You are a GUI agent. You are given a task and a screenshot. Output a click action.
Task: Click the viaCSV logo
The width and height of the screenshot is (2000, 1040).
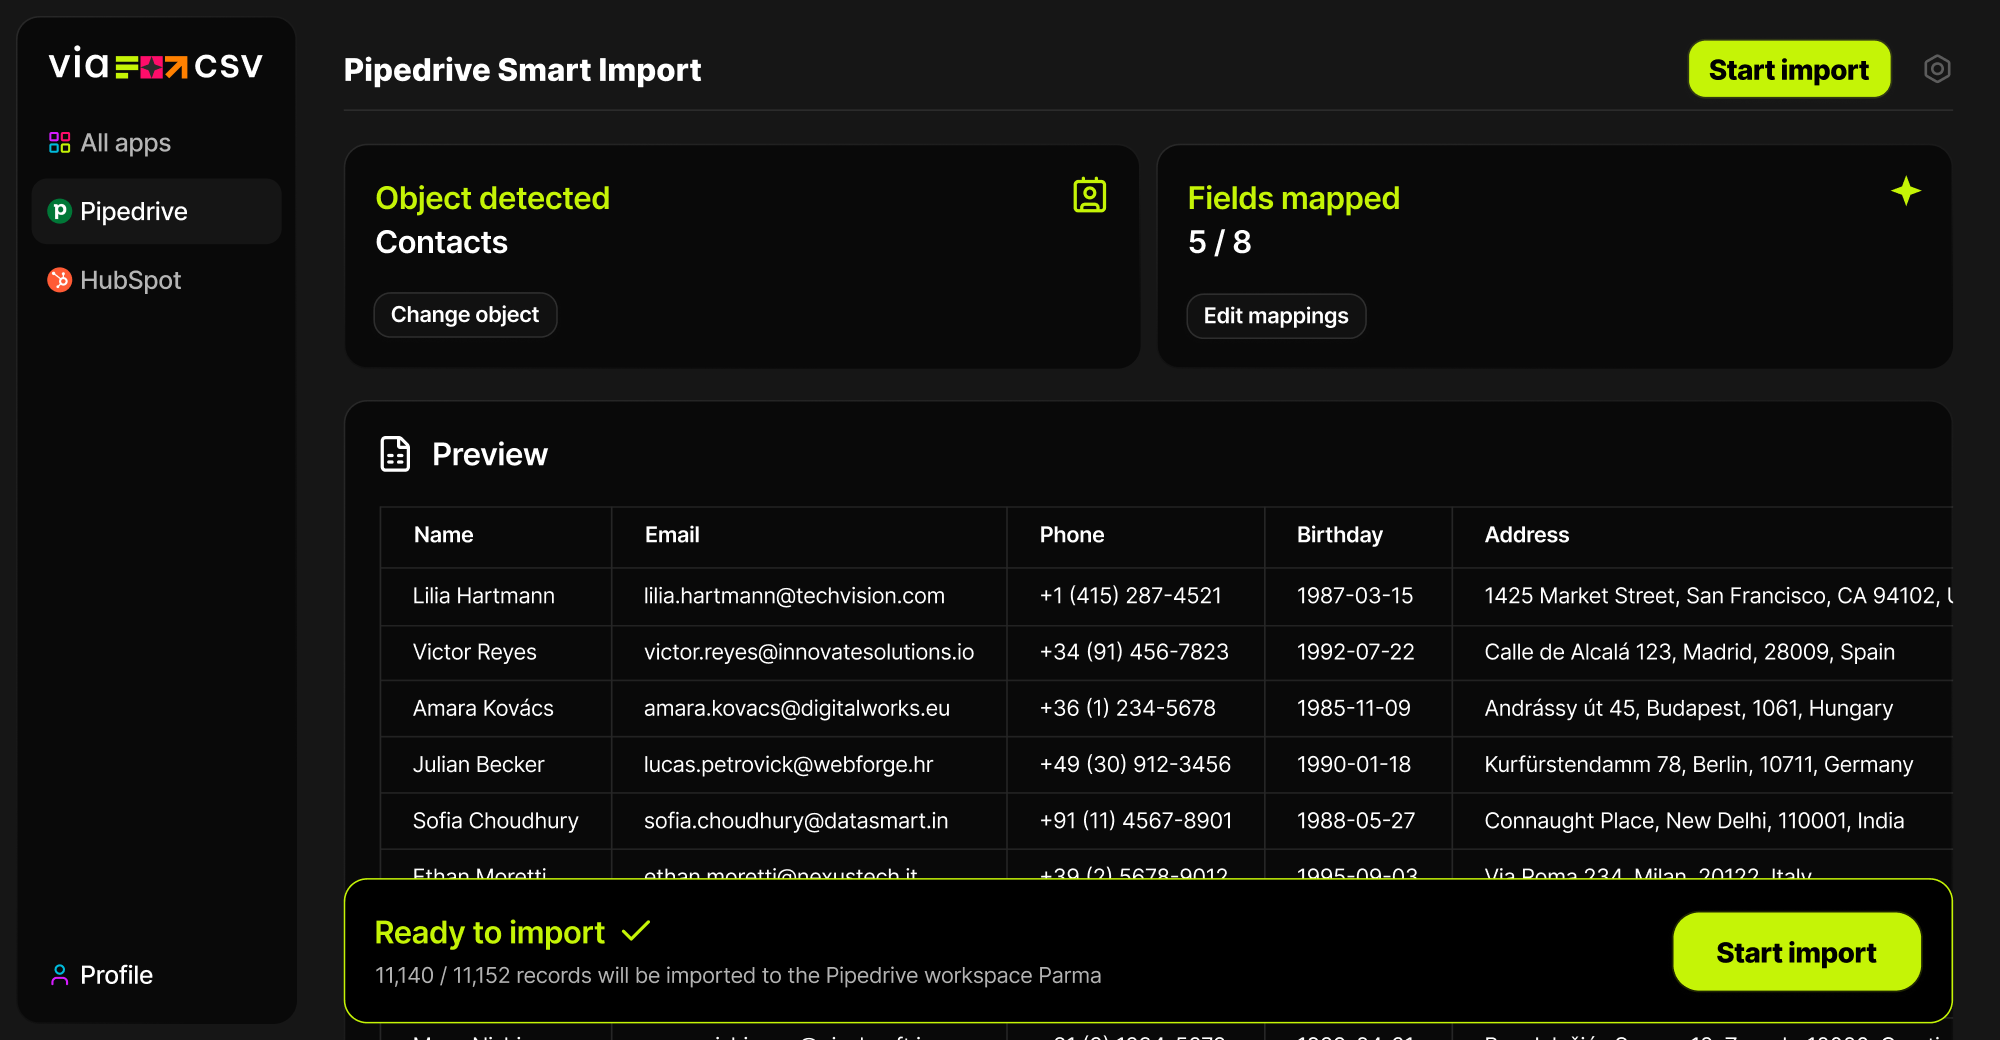coord(156,65)
